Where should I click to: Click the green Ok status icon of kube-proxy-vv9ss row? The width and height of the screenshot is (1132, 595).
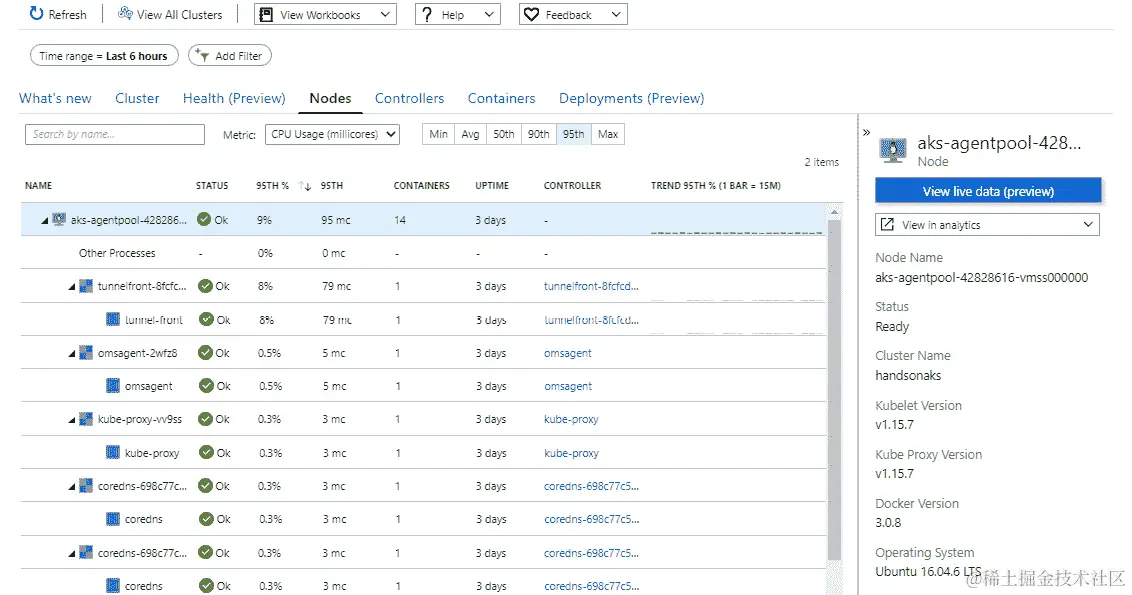click(x=205, y=419)
